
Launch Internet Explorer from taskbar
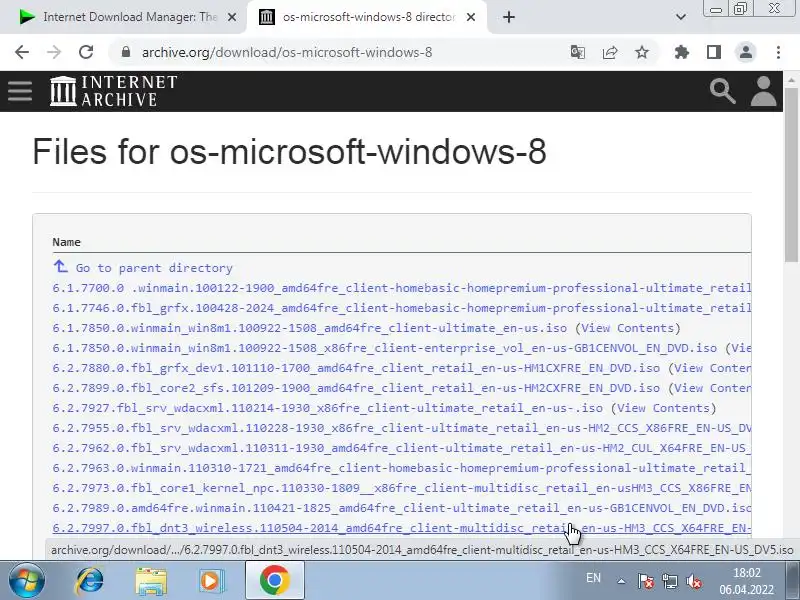point(89,580)
